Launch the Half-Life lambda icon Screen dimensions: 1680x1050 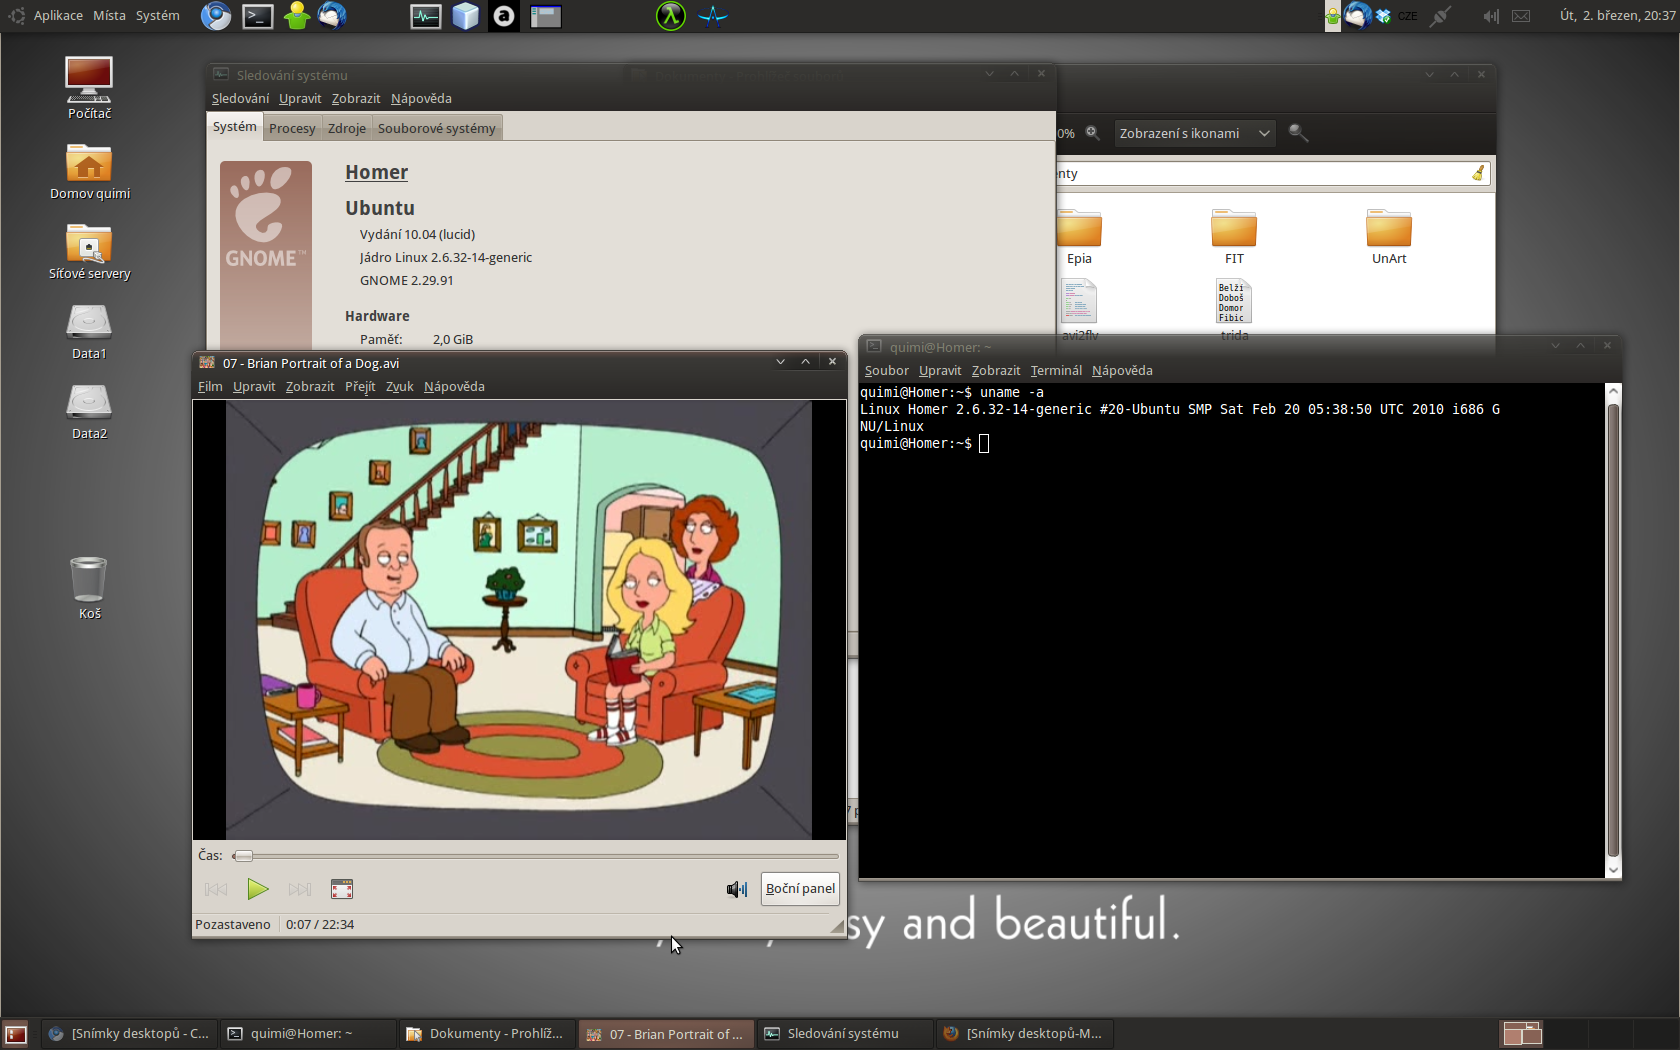click(671, 16)
